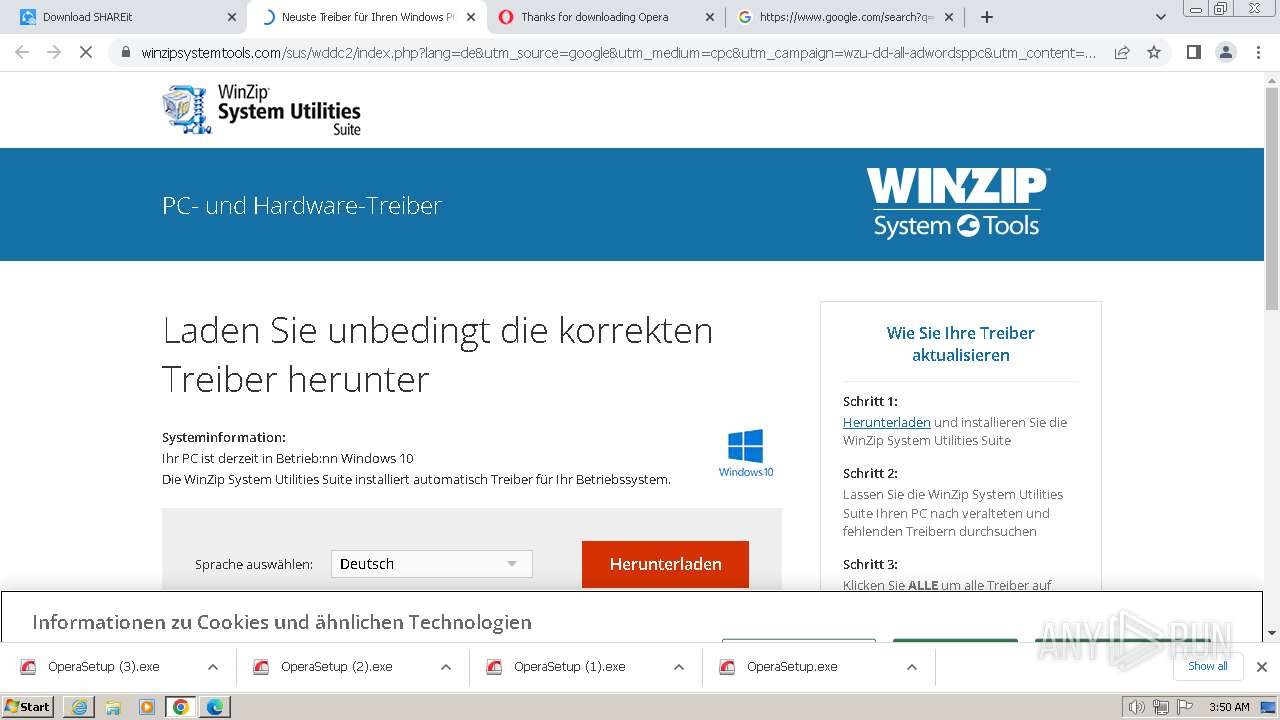Open Microsoft Edge from the taskbar
The height and width of the screenshot is (720, 1280).
point(215,707)
